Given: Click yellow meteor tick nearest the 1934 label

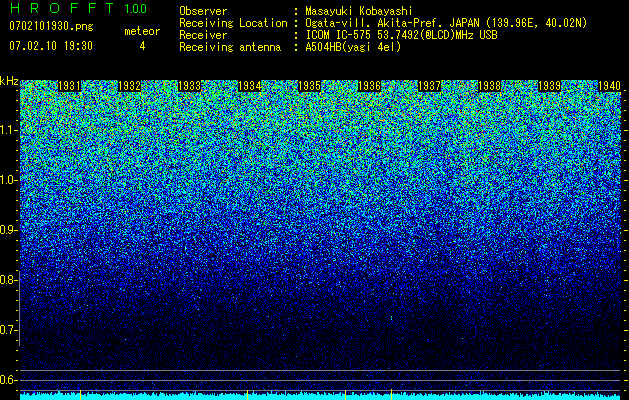Looking at the screenshot, I should (248, 394).
